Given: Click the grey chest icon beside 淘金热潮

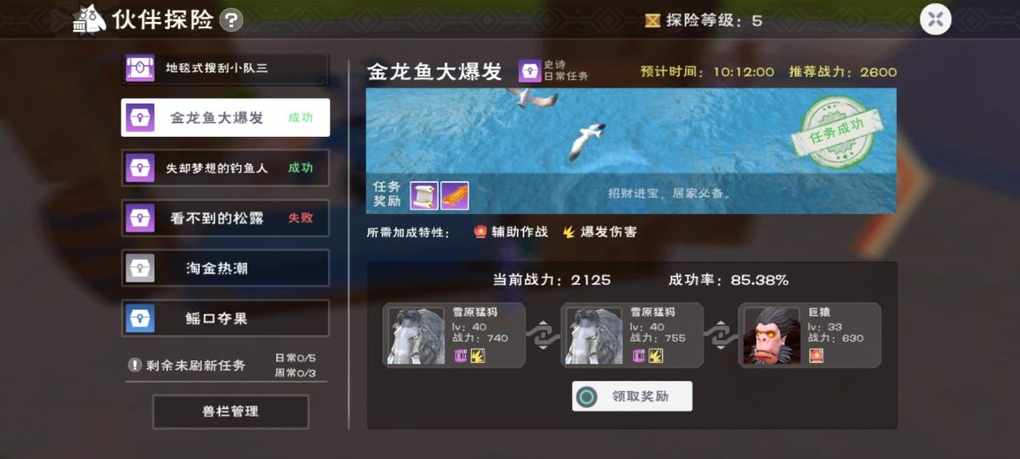Looking at the screenshot, I should 141,268.
